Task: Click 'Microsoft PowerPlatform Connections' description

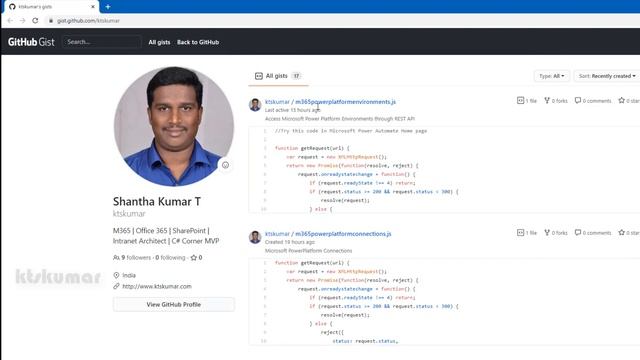Action: click(309, 251)
